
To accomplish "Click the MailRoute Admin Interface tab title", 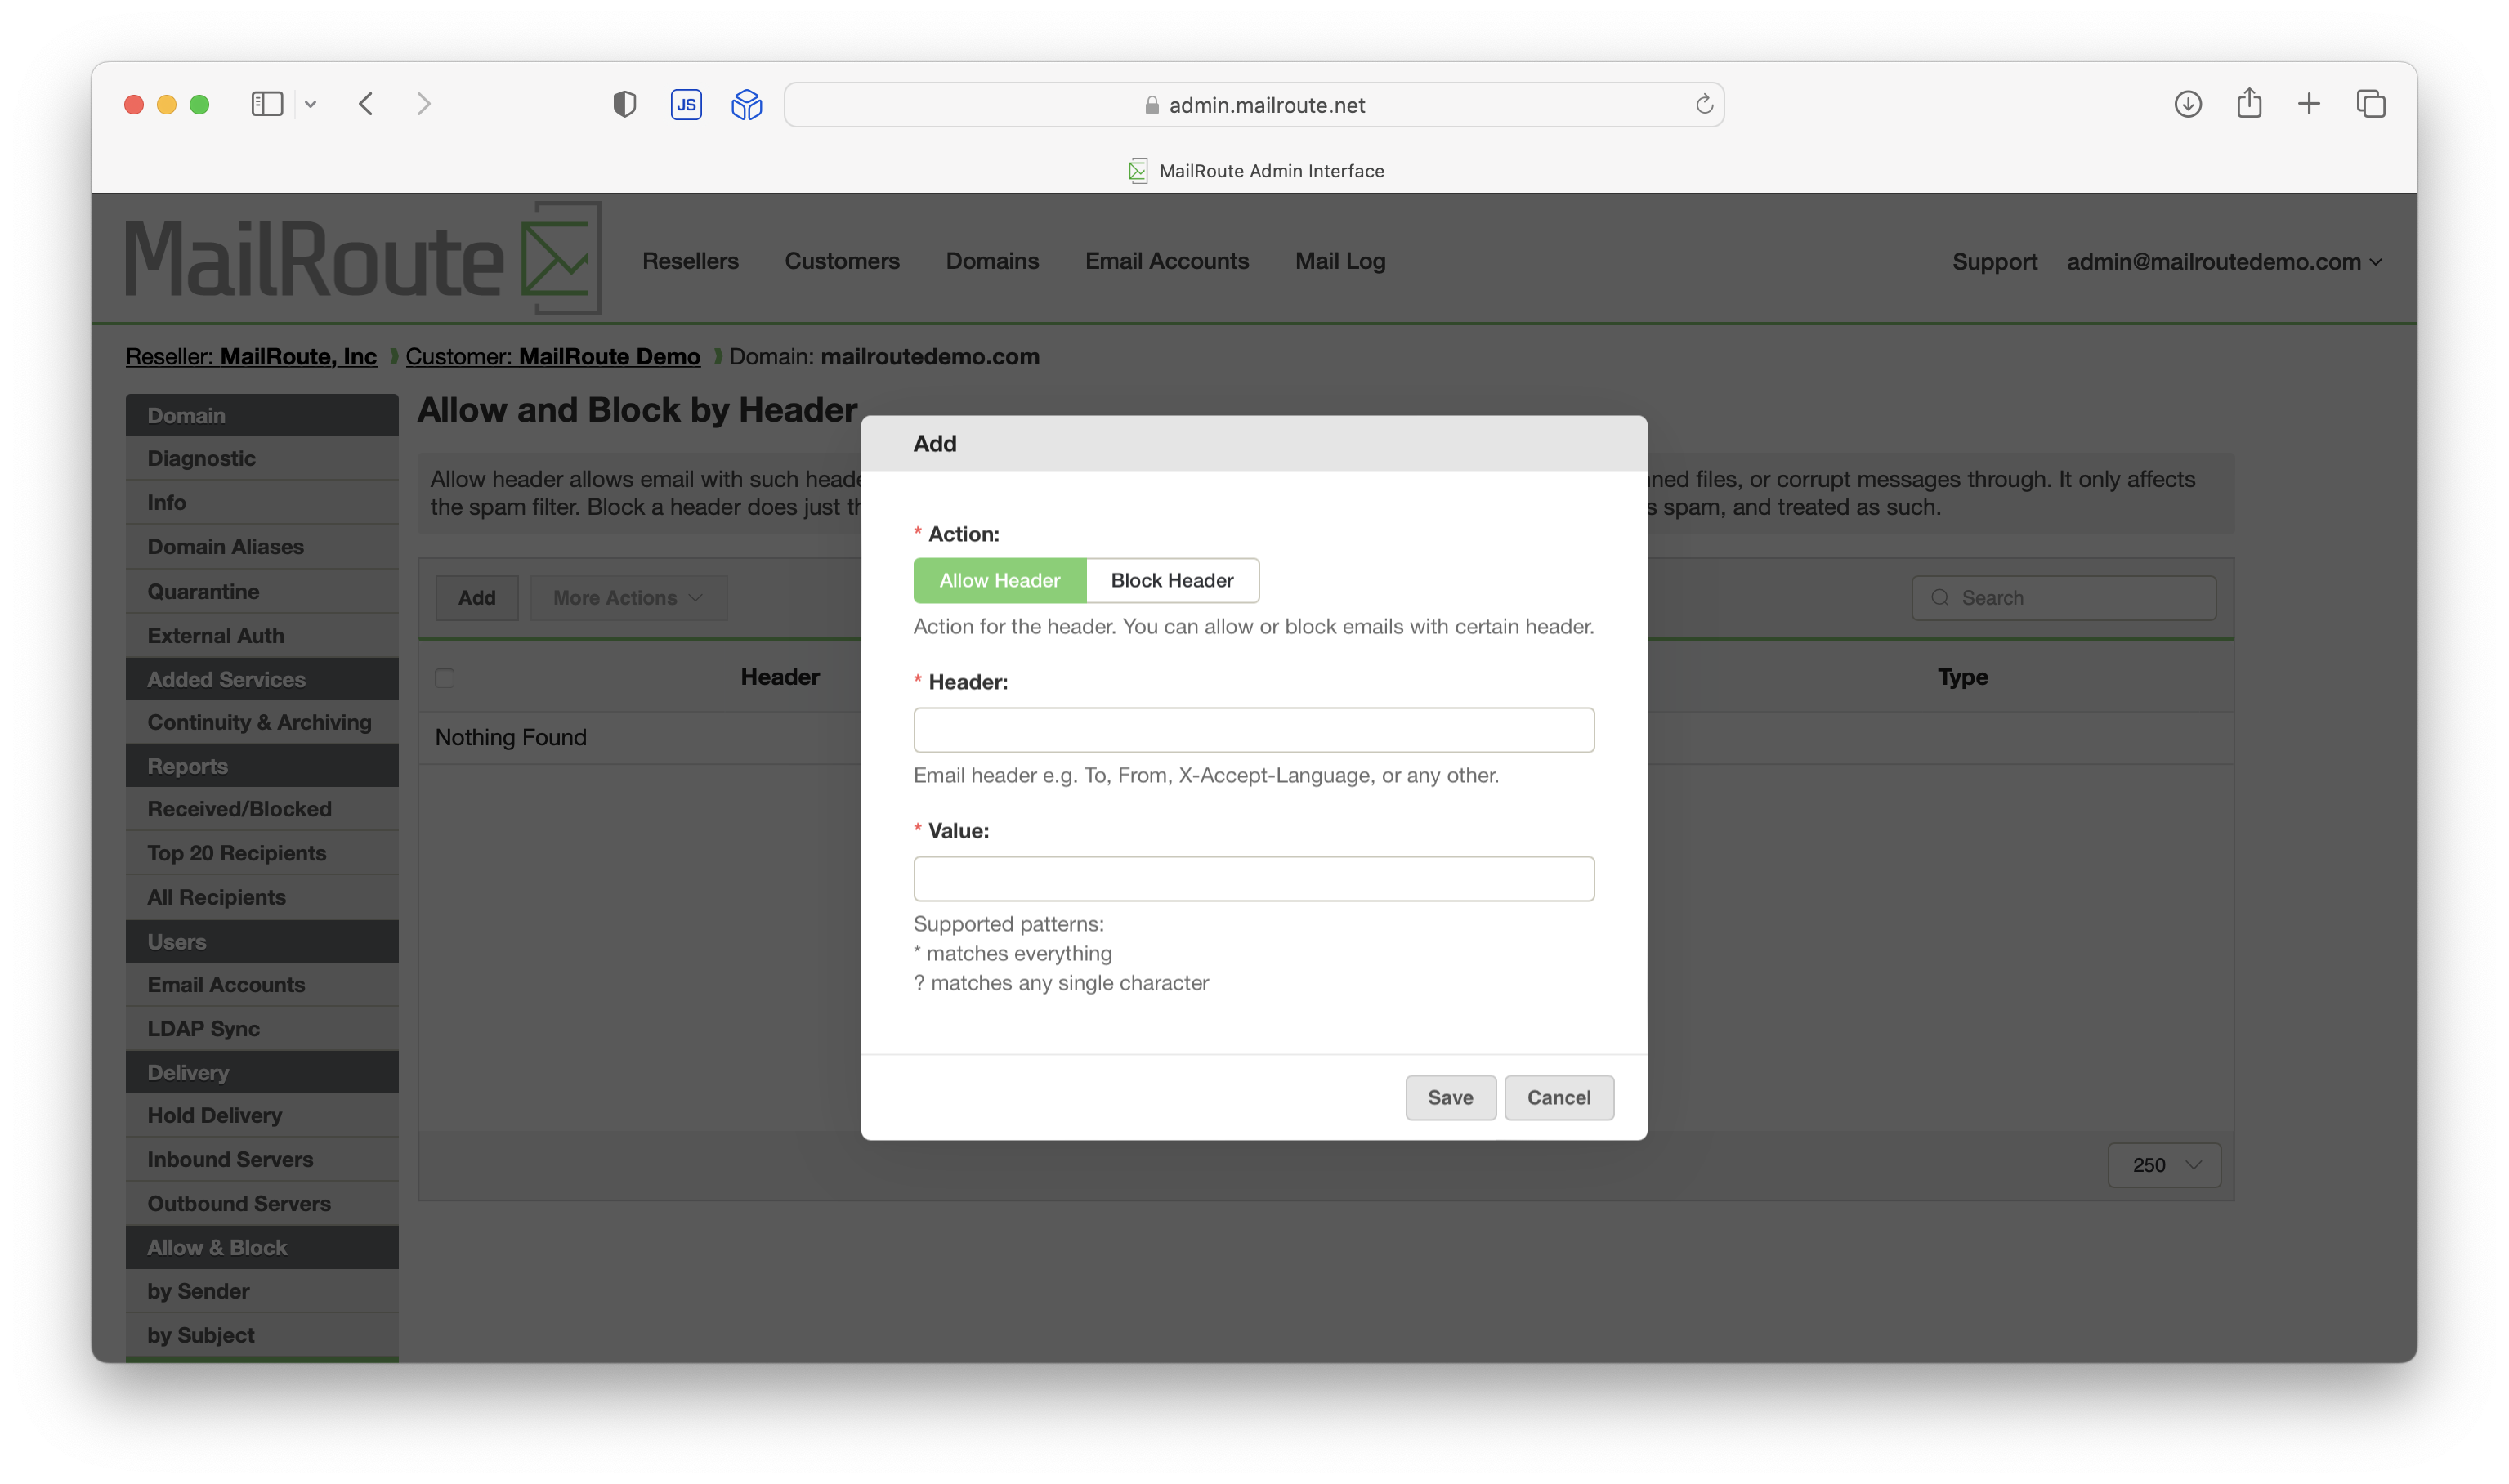I will pos(1272,171).
